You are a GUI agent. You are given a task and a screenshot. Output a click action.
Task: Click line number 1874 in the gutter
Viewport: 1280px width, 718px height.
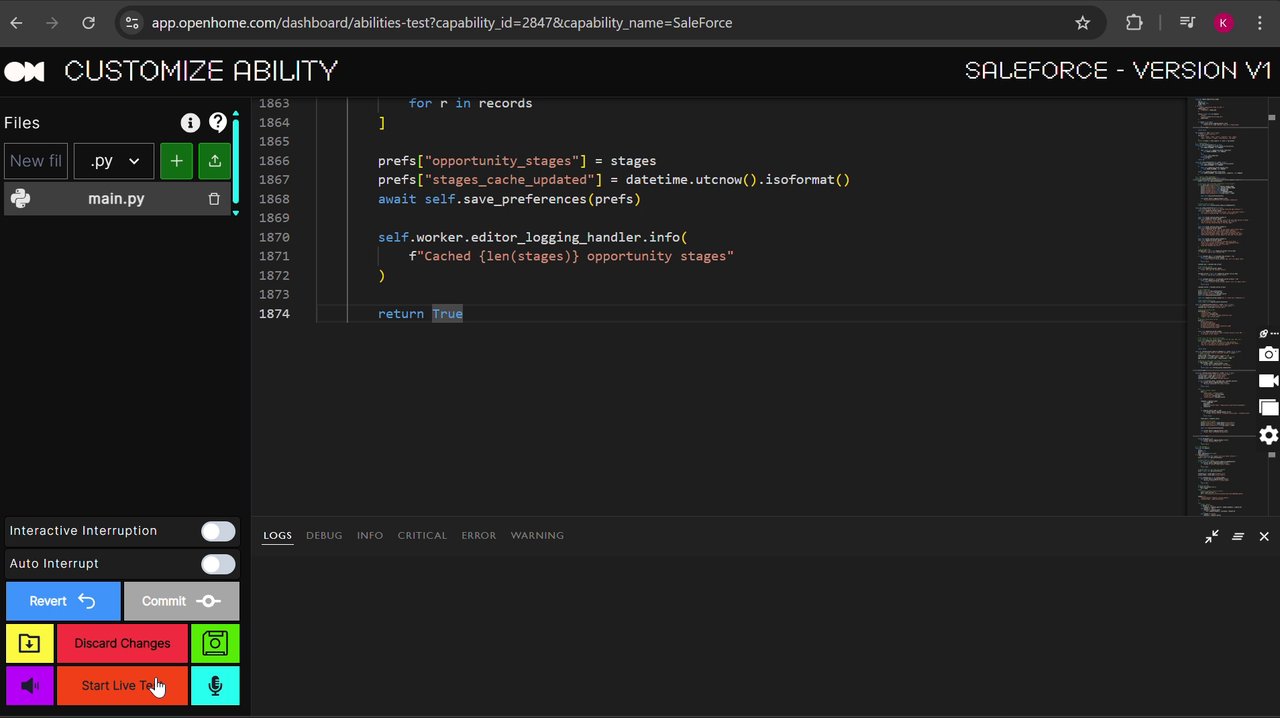click(274, 314)
